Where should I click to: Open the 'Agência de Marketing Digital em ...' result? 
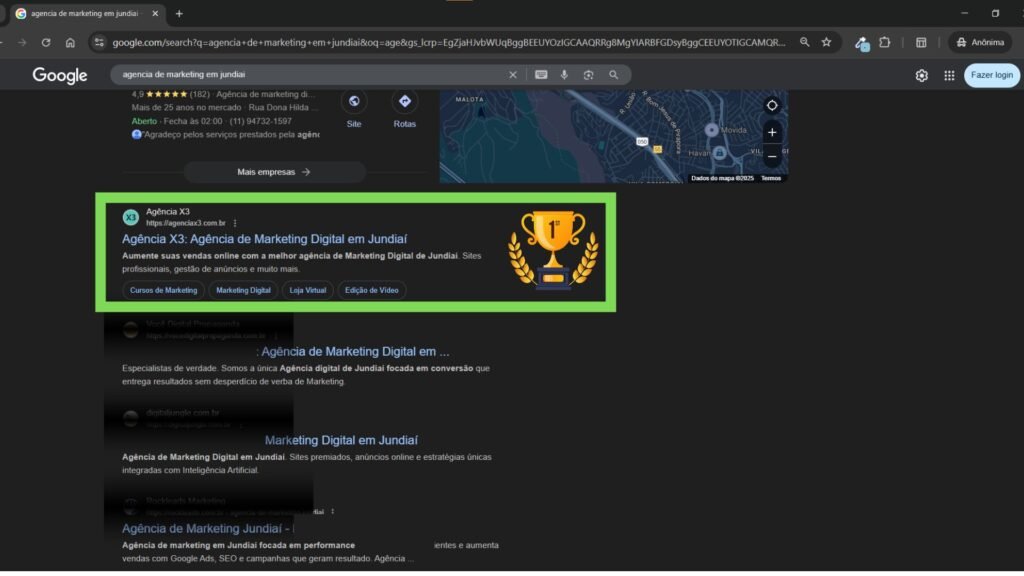click(353, 352)
